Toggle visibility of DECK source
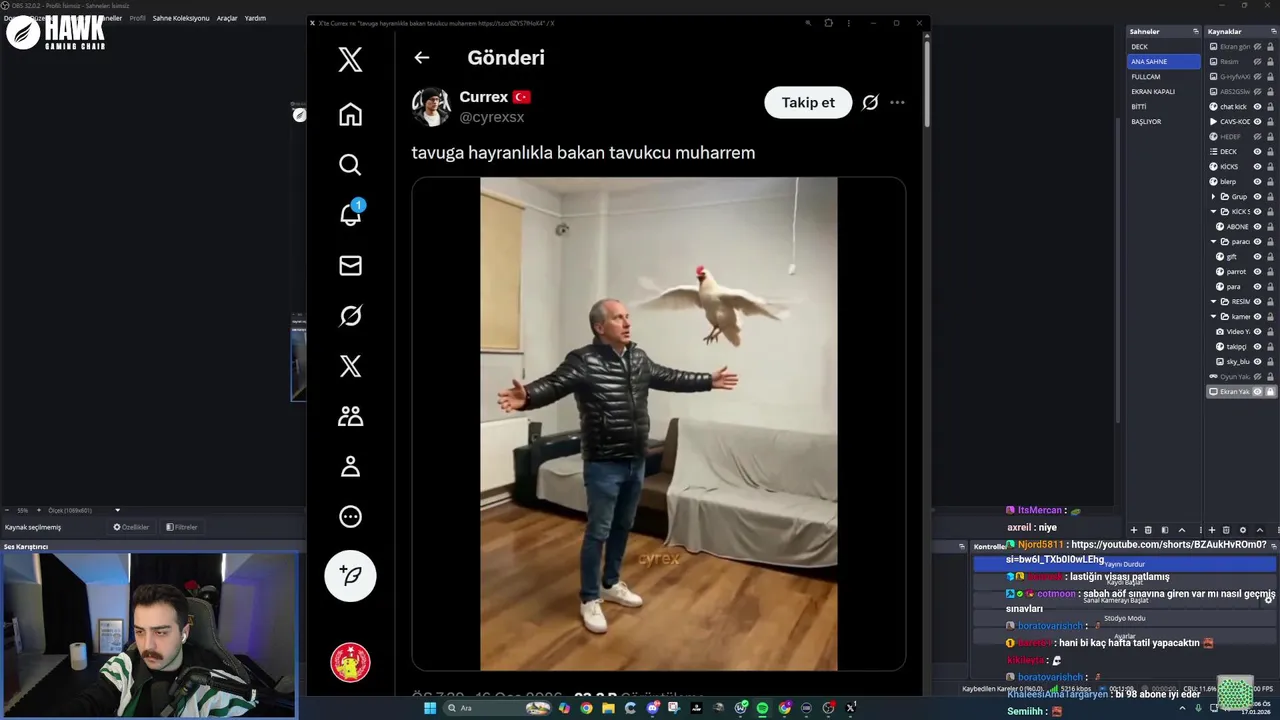The height and width of the screenshot is (720, 1280). tap(1257, 152)
